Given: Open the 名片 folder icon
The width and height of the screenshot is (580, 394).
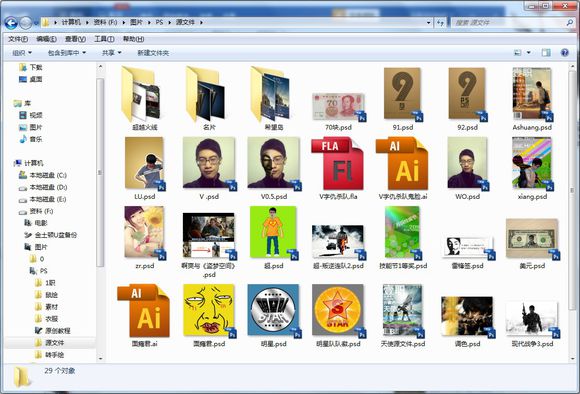Looking at the screenshot, I should pyautogui.click(x=206, y=94).
